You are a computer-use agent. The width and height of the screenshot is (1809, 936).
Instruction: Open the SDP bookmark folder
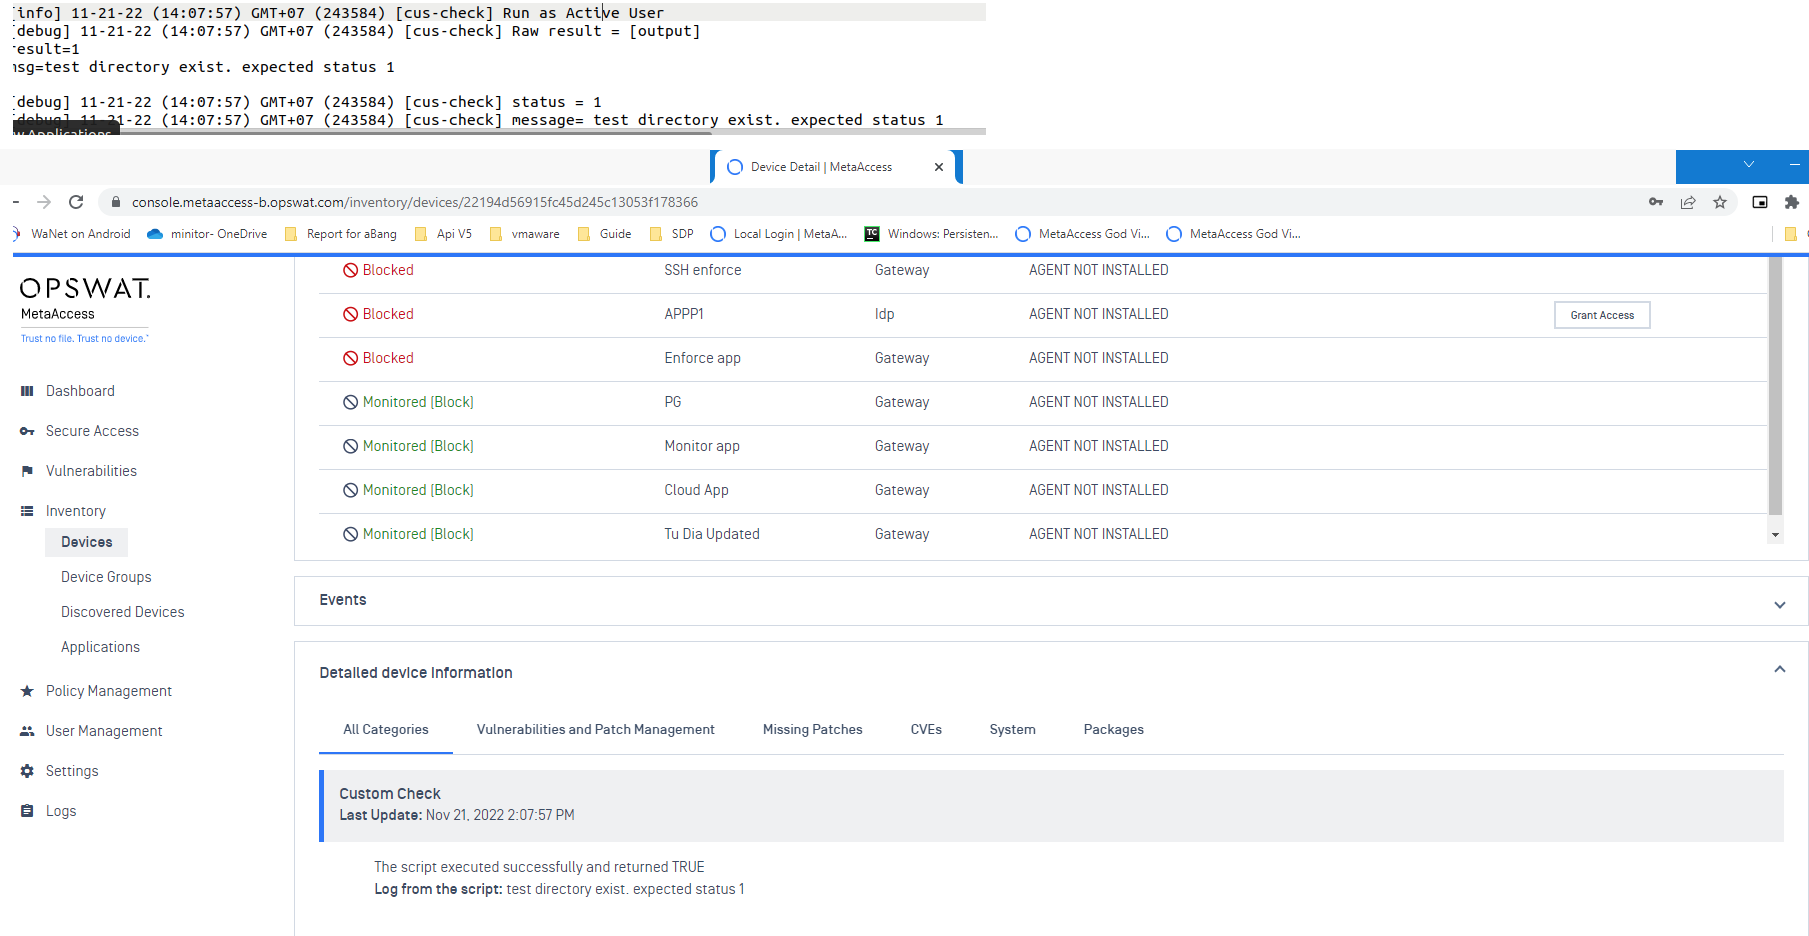click(x=672, y=234)
